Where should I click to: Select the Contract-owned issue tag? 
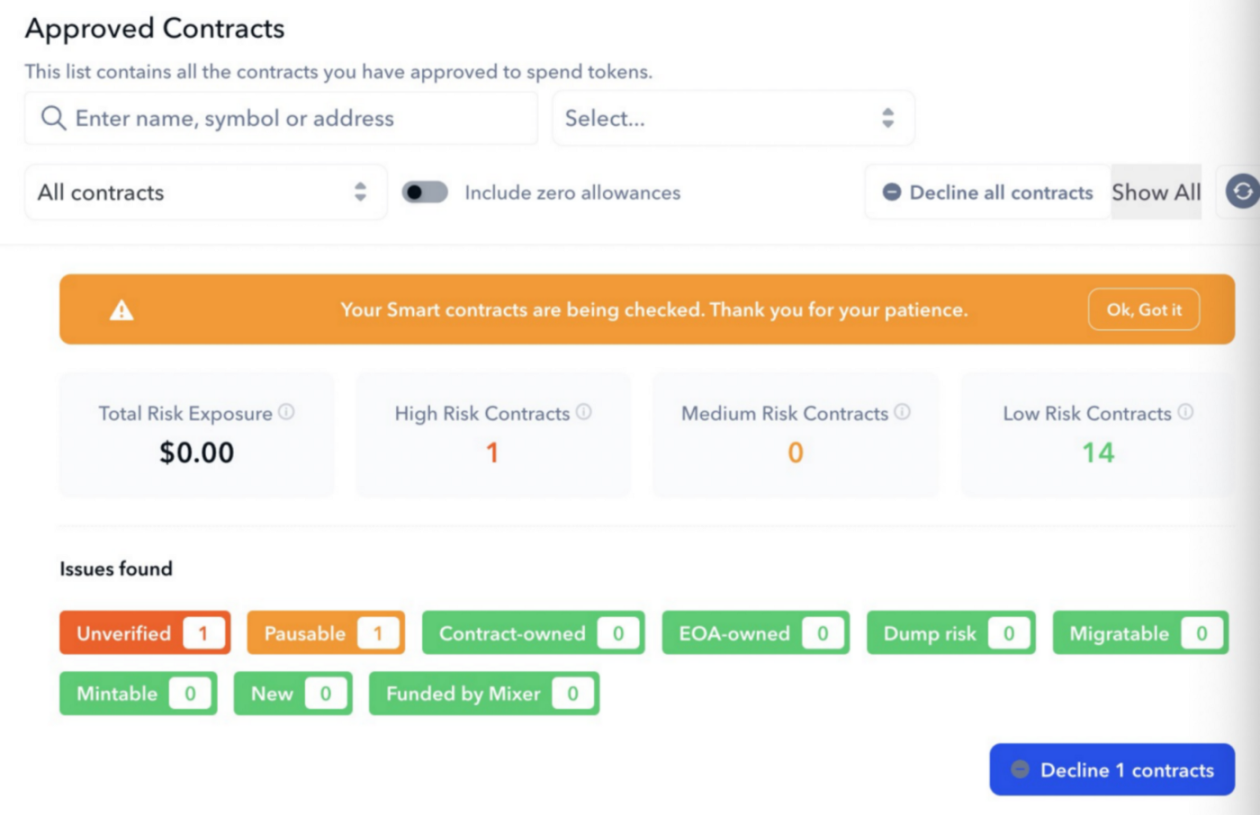coord(533,633)
